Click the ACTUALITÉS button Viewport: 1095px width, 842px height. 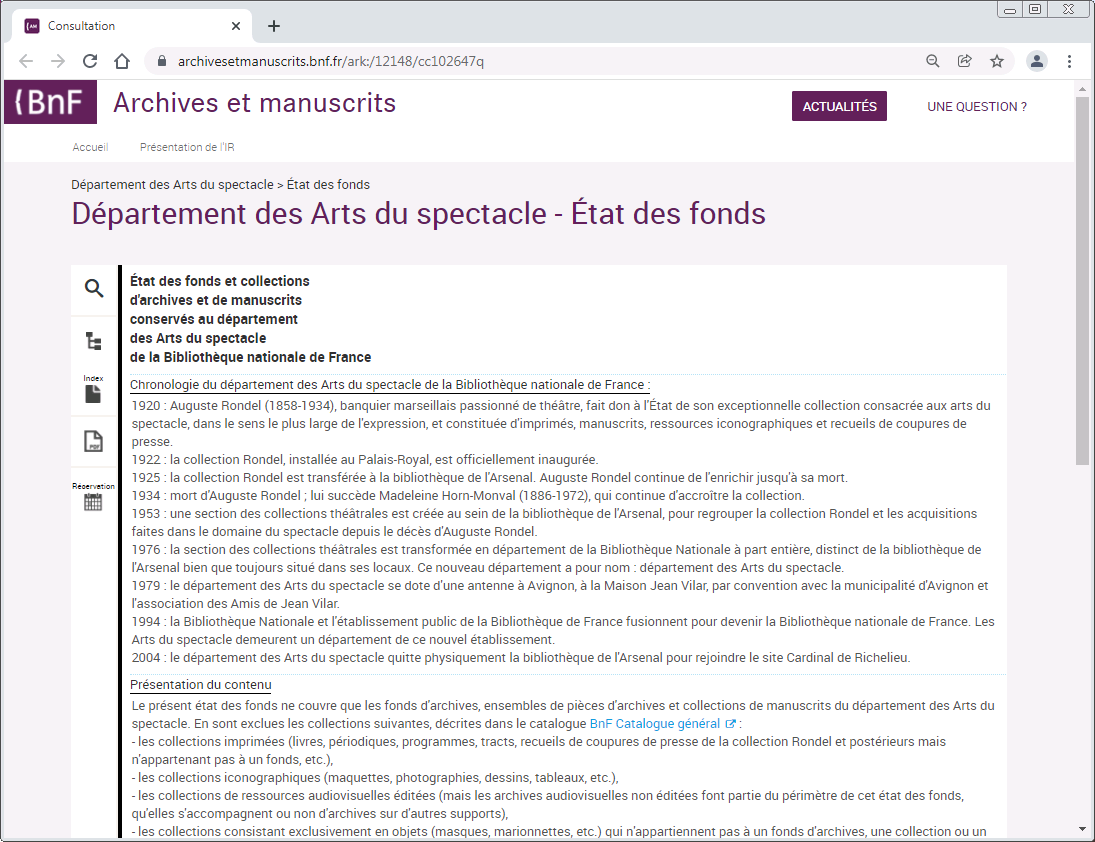click(x=839, y=106)
